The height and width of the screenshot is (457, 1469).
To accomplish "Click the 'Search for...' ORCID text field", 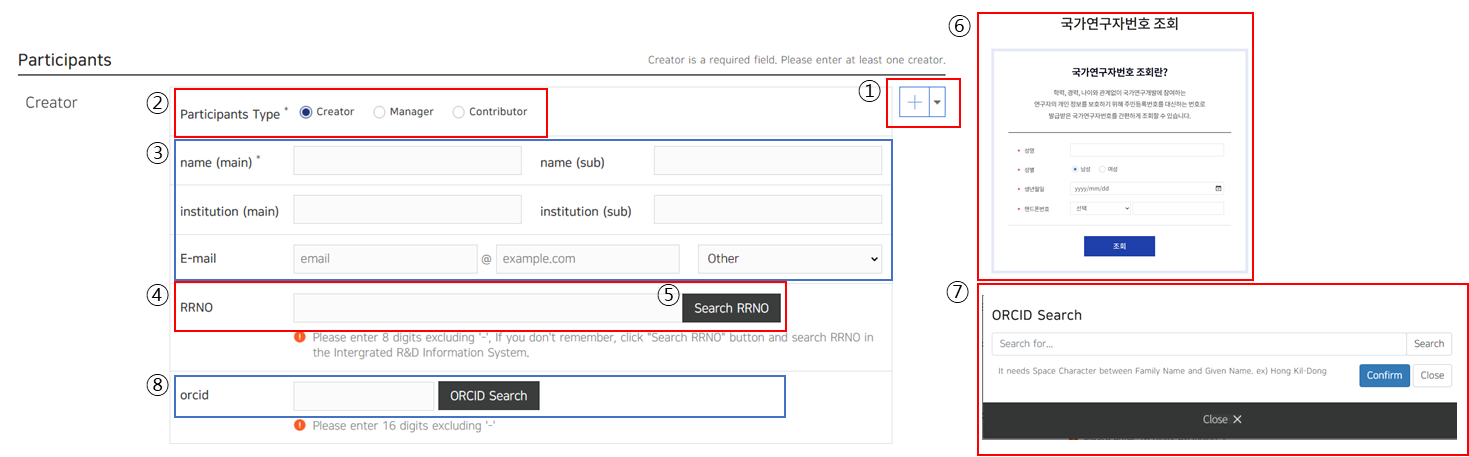I will (1198, 344).
